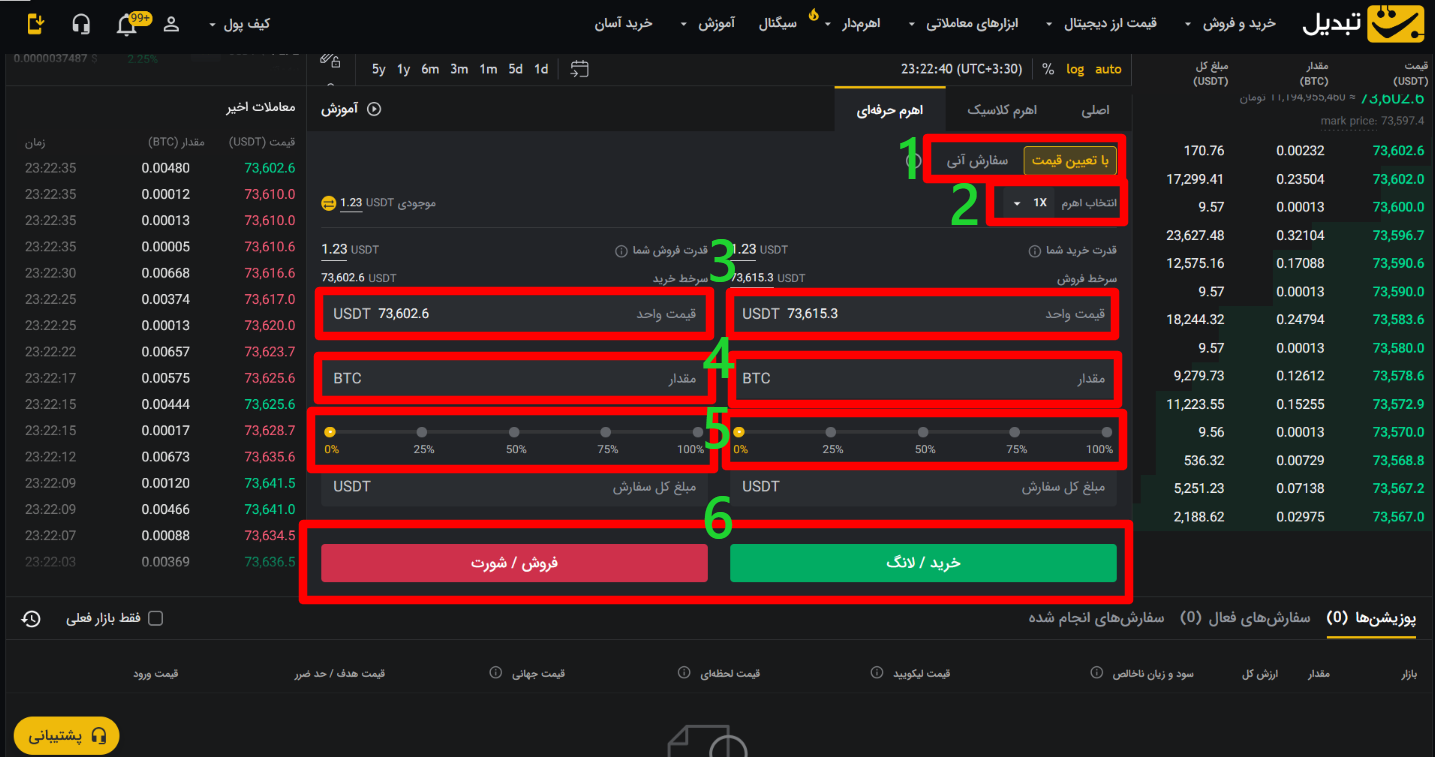Click the notifications bell icon
1435x757 pixels.
pyautogui.click(x=126, y=24)
